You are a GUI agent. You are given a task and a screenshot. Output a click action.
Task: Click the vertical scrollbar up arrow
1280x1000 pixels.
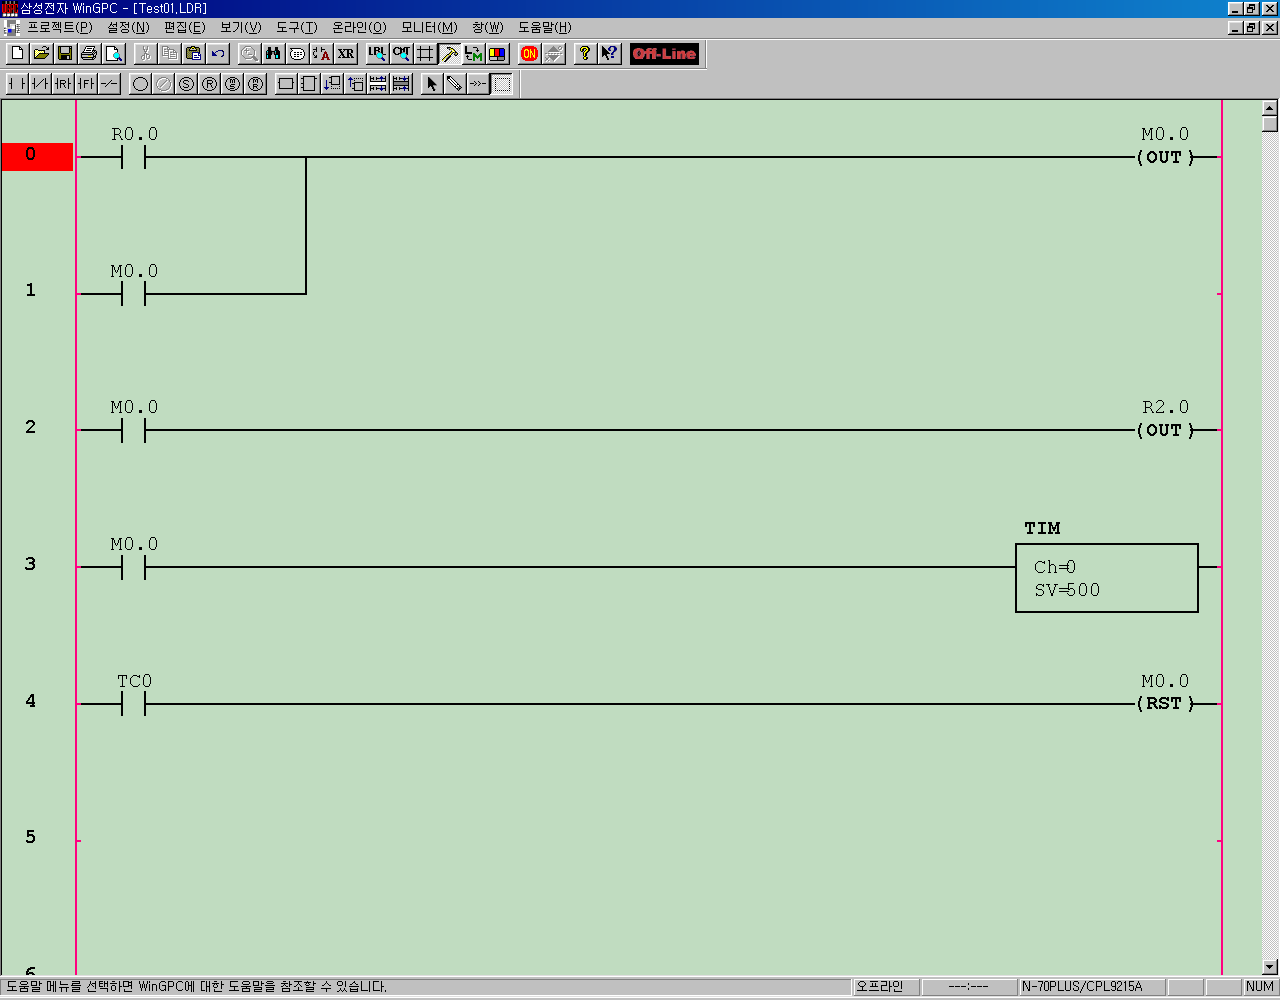pos(1270,108)
